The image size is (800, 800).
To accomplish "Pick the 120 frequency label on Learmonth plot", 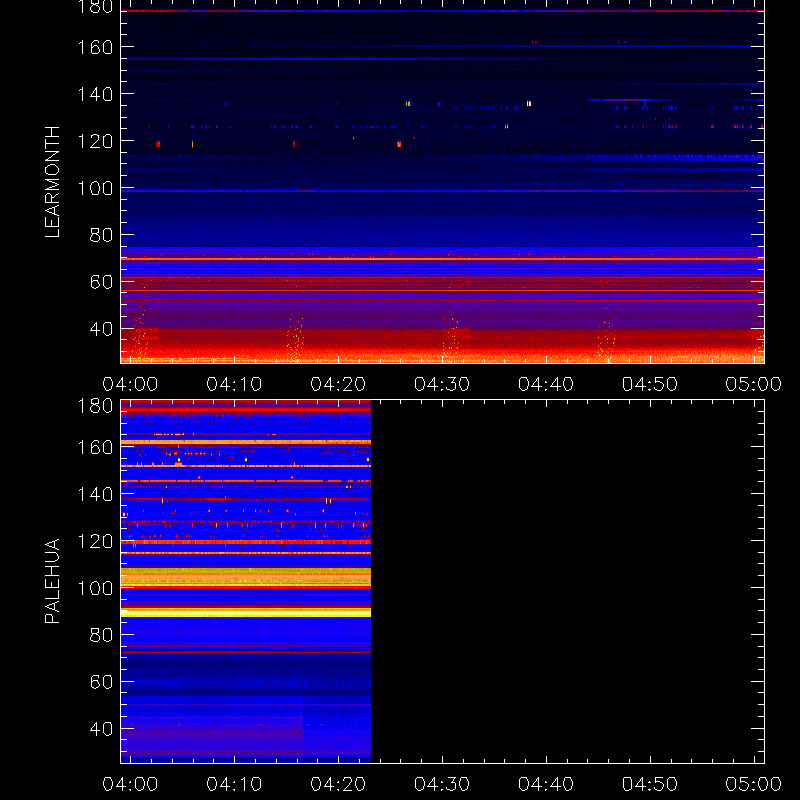I will click(95, 141).
